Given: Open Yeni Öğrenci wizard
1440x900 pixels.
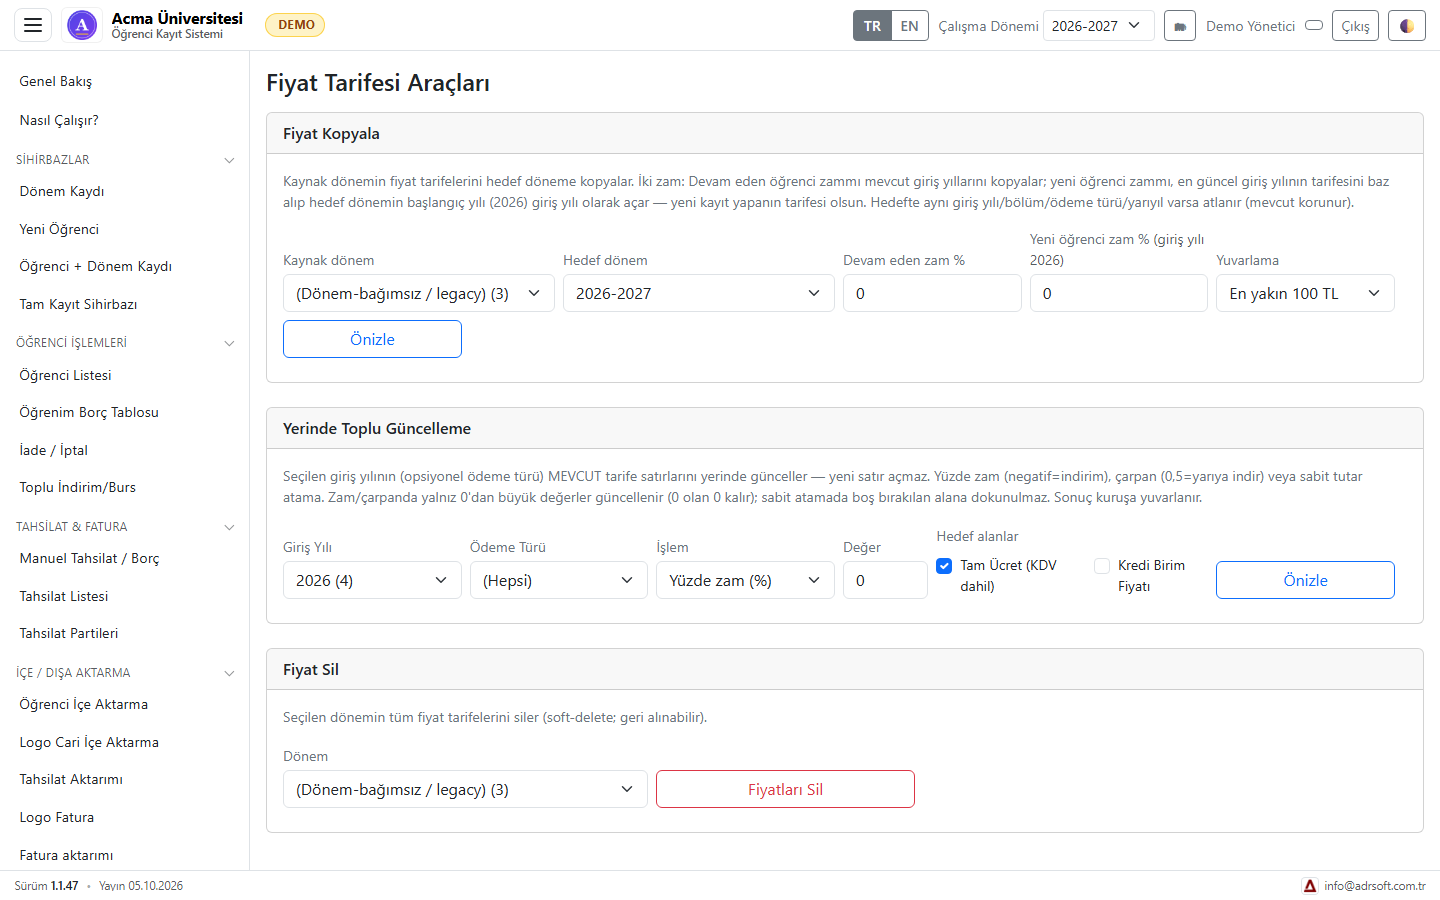Looking at the screenshot, I should click(59, 229).
